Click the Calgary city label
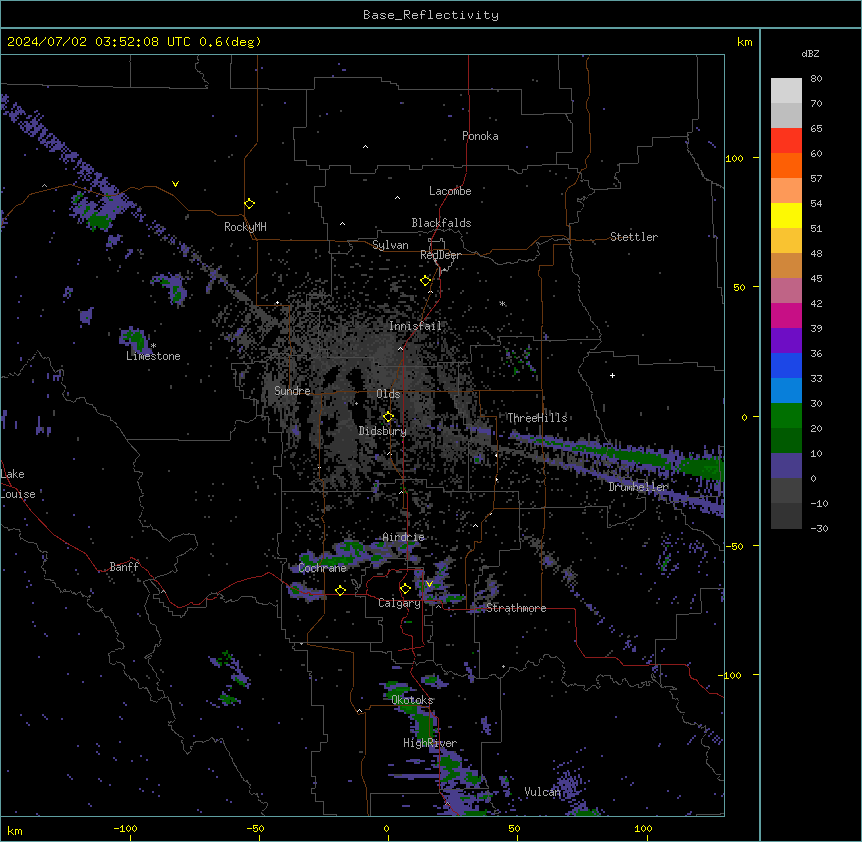Screen dimensions: 862x842 399,603
